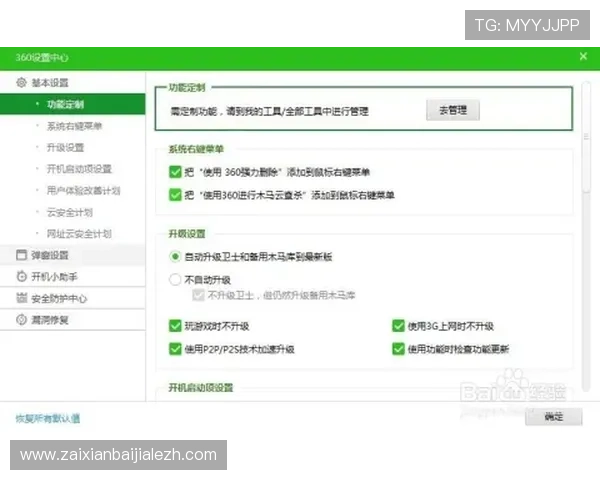Open the 安全防护中心 section

[x=73, y=298]
